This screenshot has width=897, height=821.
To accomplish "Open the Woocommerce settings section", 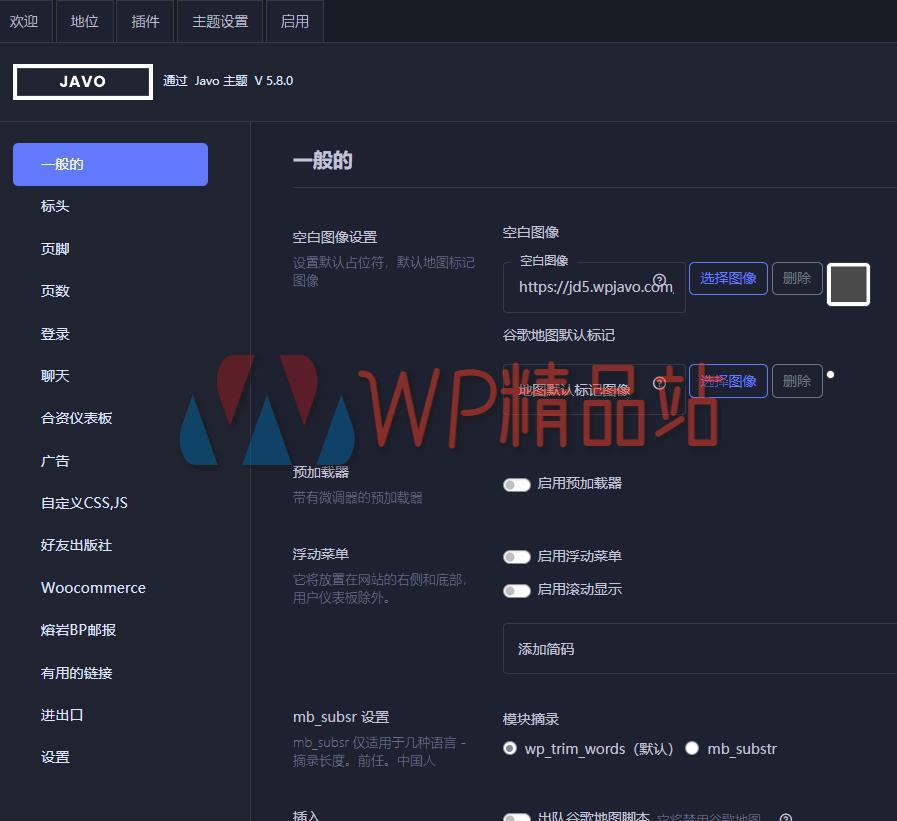I will tap(92, 587).
